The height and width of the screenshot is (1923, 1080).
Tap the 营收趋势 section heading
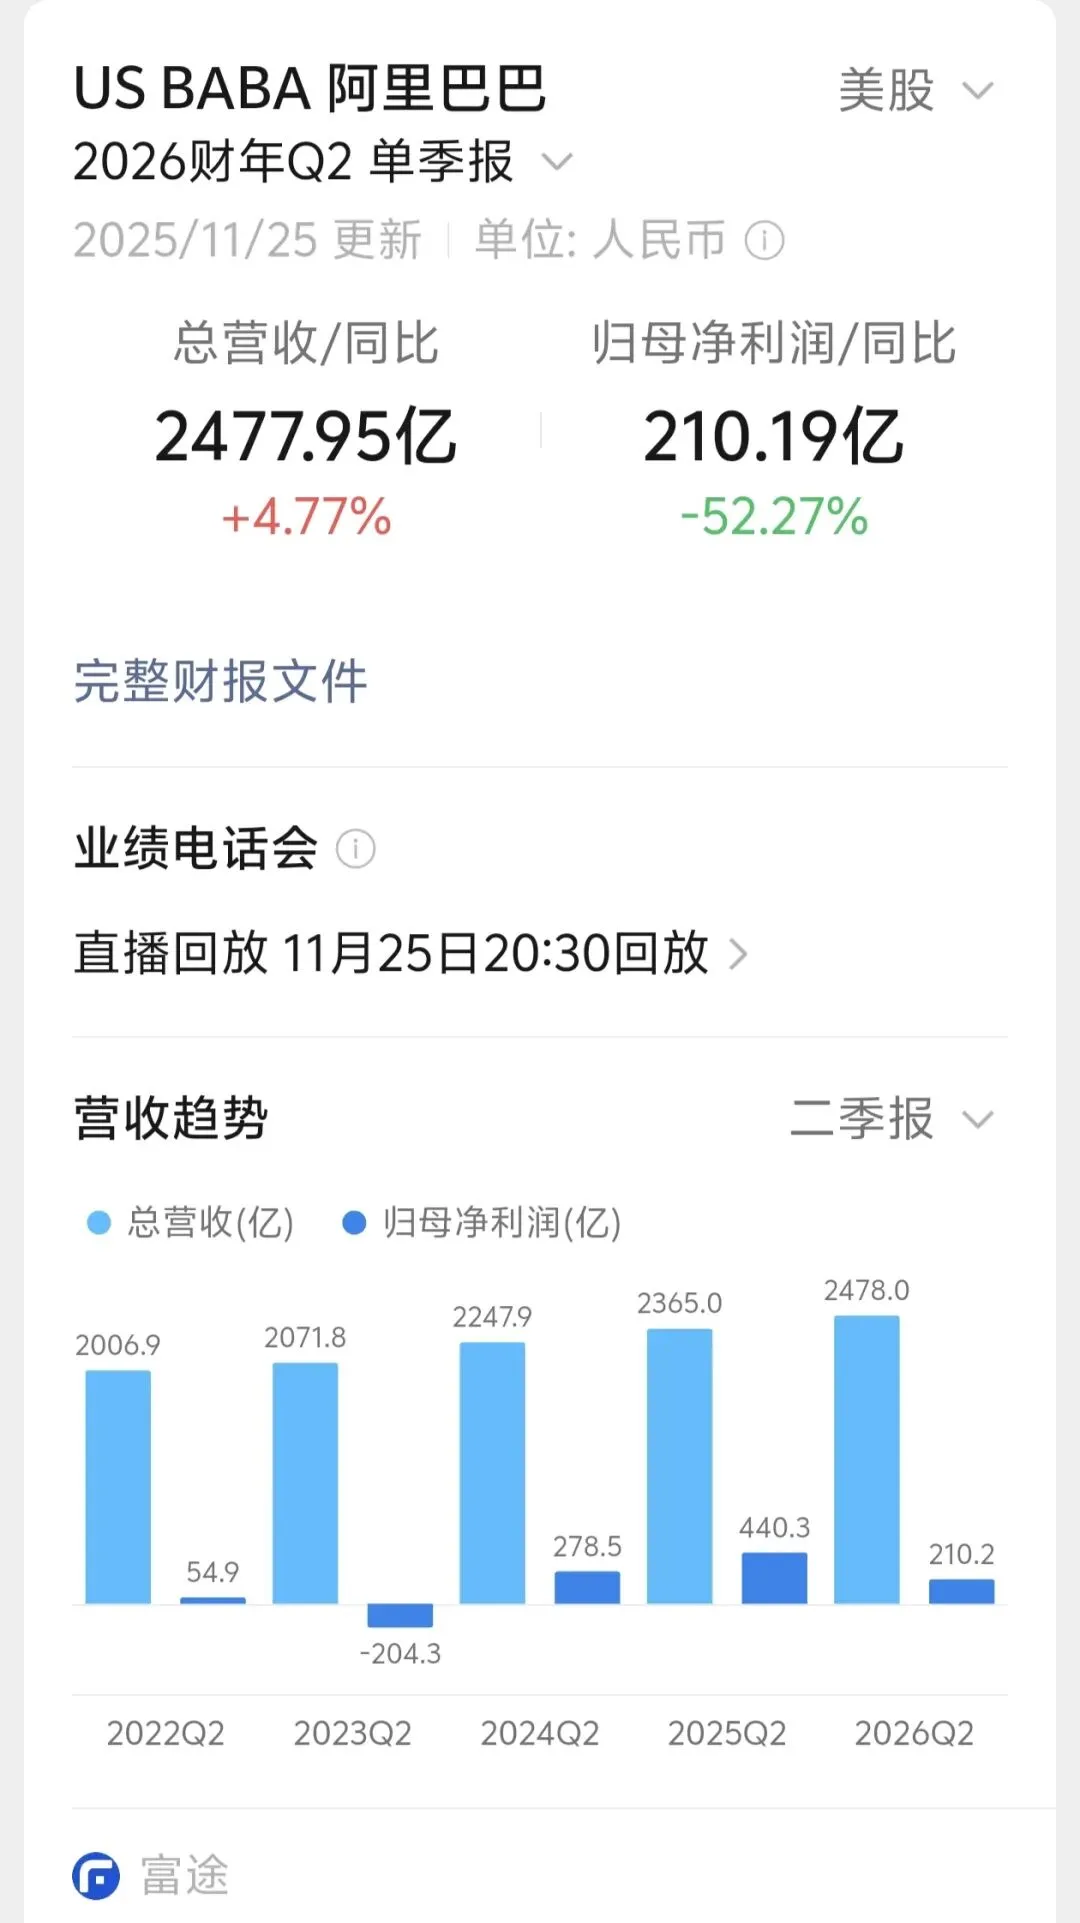[x=171, y=1118]
